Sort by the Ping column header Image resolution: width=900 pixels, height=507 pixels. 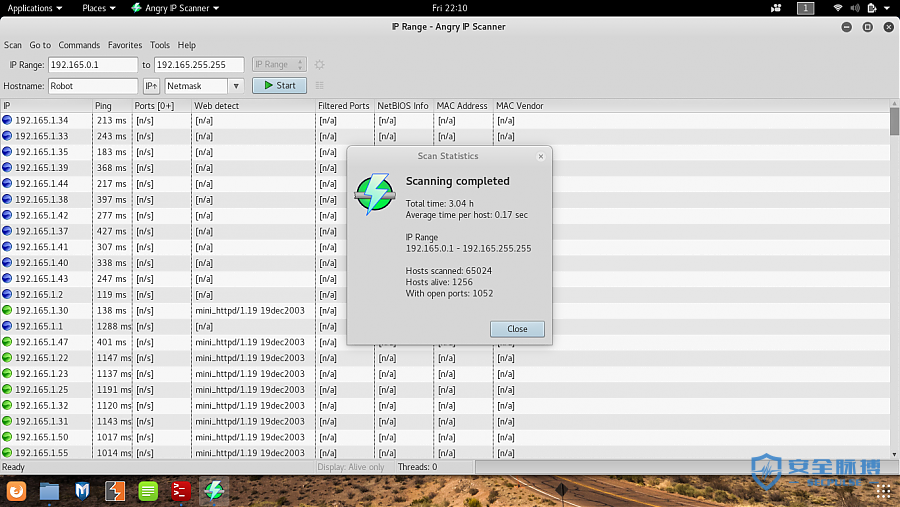[x=112, y=106]
